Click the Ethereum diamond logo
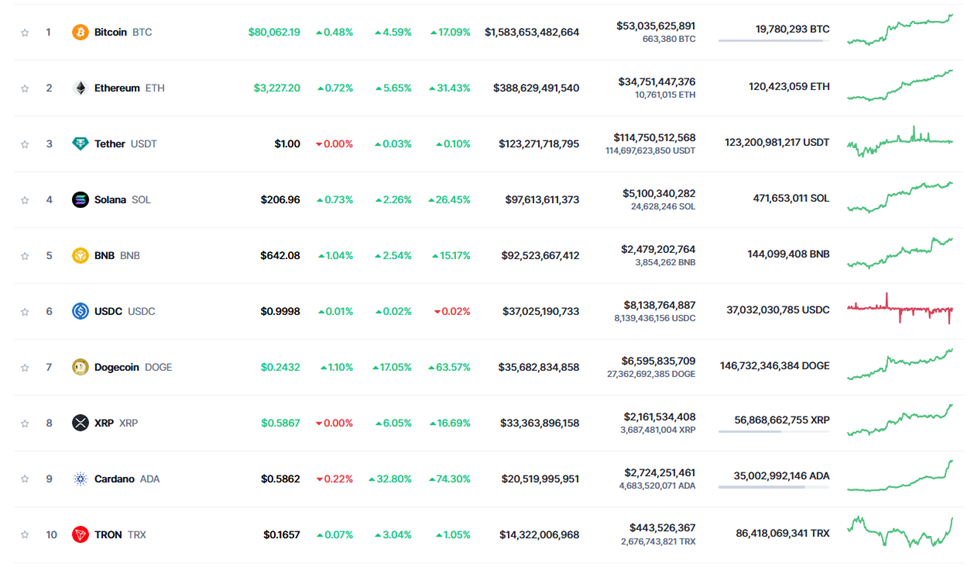This screenshot has height=567, width=974. [x=80, y=88]
